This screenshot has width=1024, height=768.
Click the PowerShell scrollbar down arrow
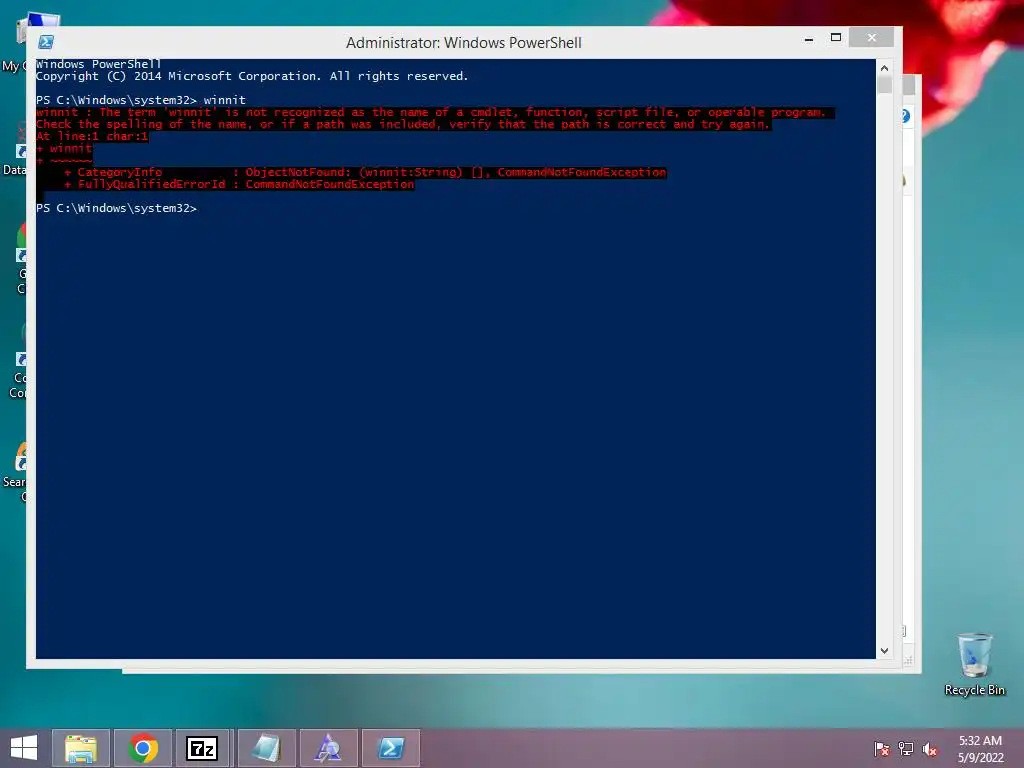pyautogui.click(x=884, y=650)
